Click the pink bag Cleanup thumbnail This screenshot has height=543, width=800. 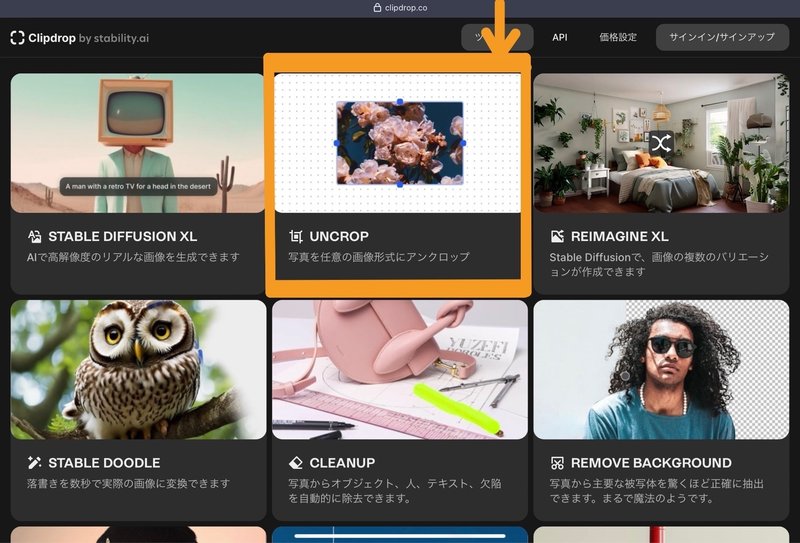[399, 369]
